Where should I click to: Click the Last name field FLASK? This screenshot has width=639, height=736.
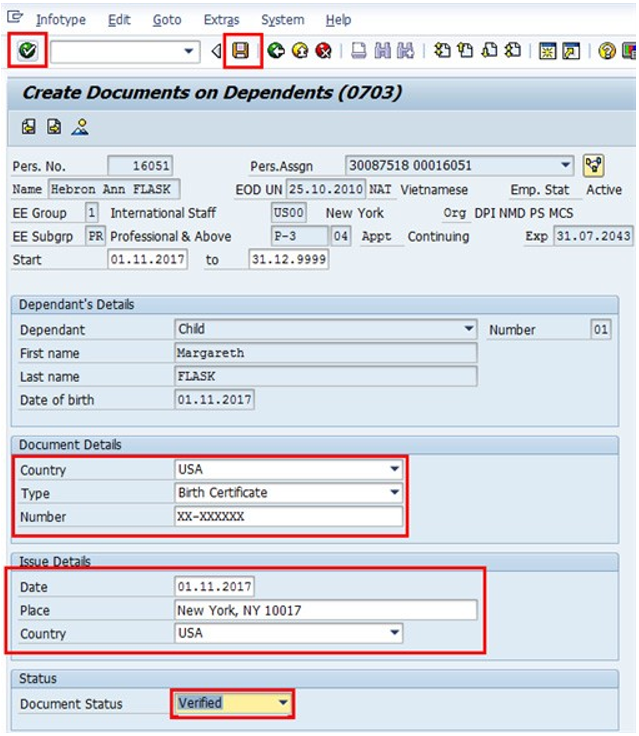(326, 376)
